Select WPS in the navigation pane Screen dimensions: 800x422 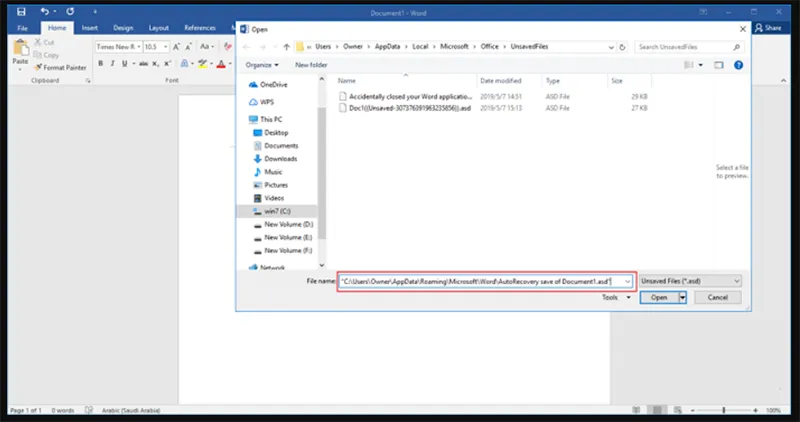point(261,102)
